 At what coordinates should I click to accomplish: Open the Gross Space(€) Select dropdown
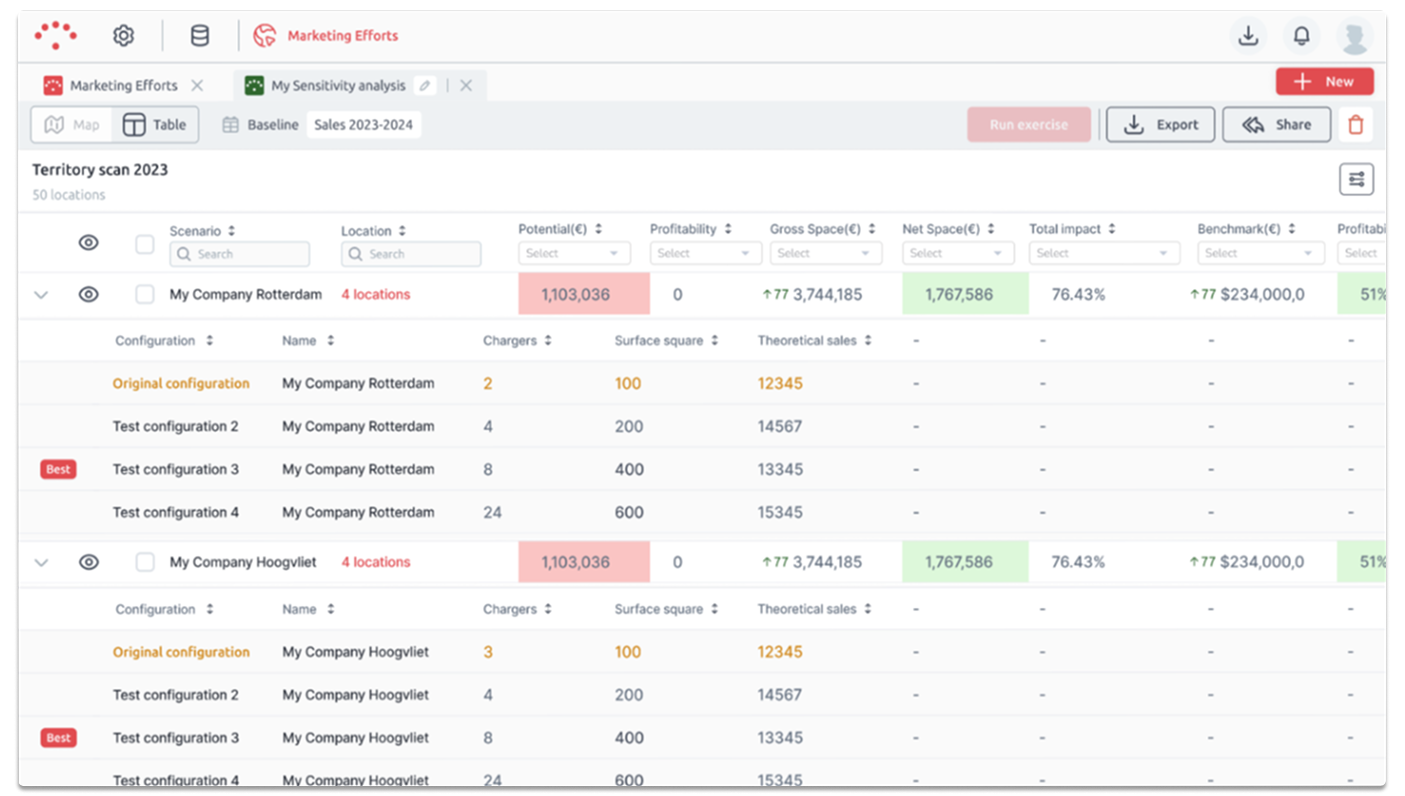[x=826, y=254]
